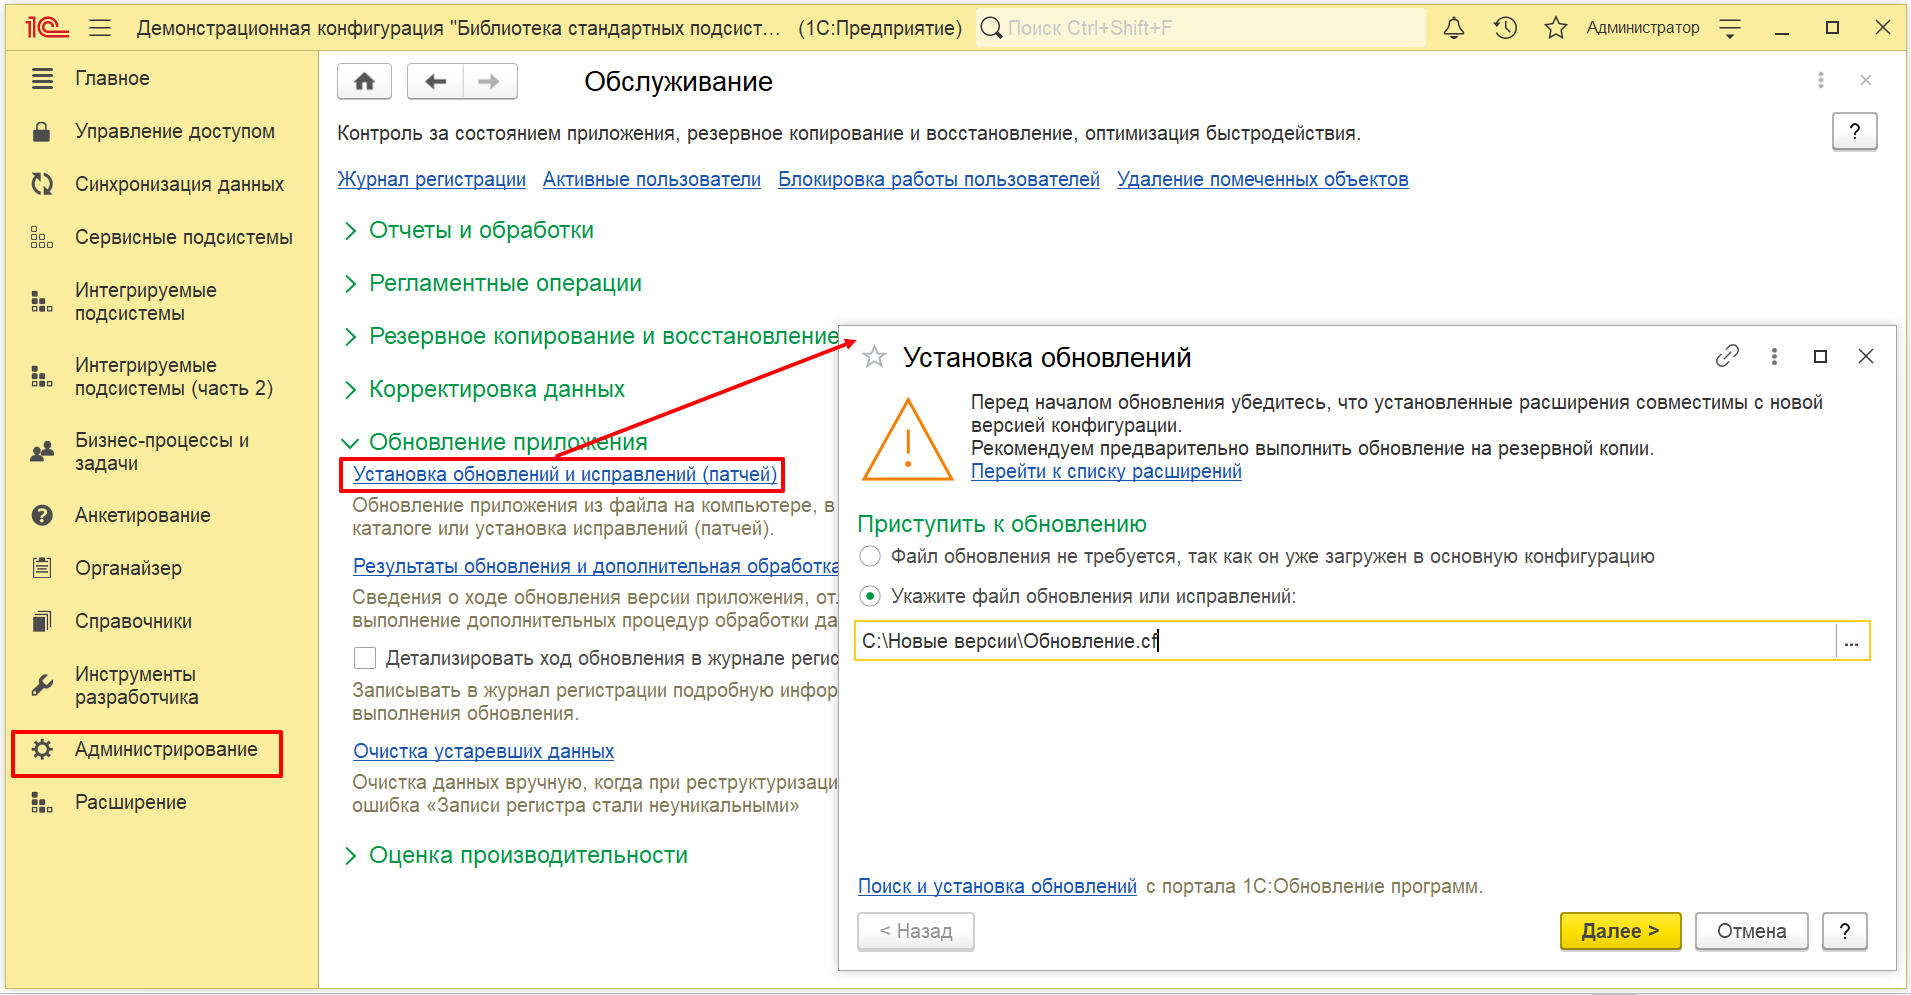
Task: Open Управление доступом section
Action: coord(175,131)
